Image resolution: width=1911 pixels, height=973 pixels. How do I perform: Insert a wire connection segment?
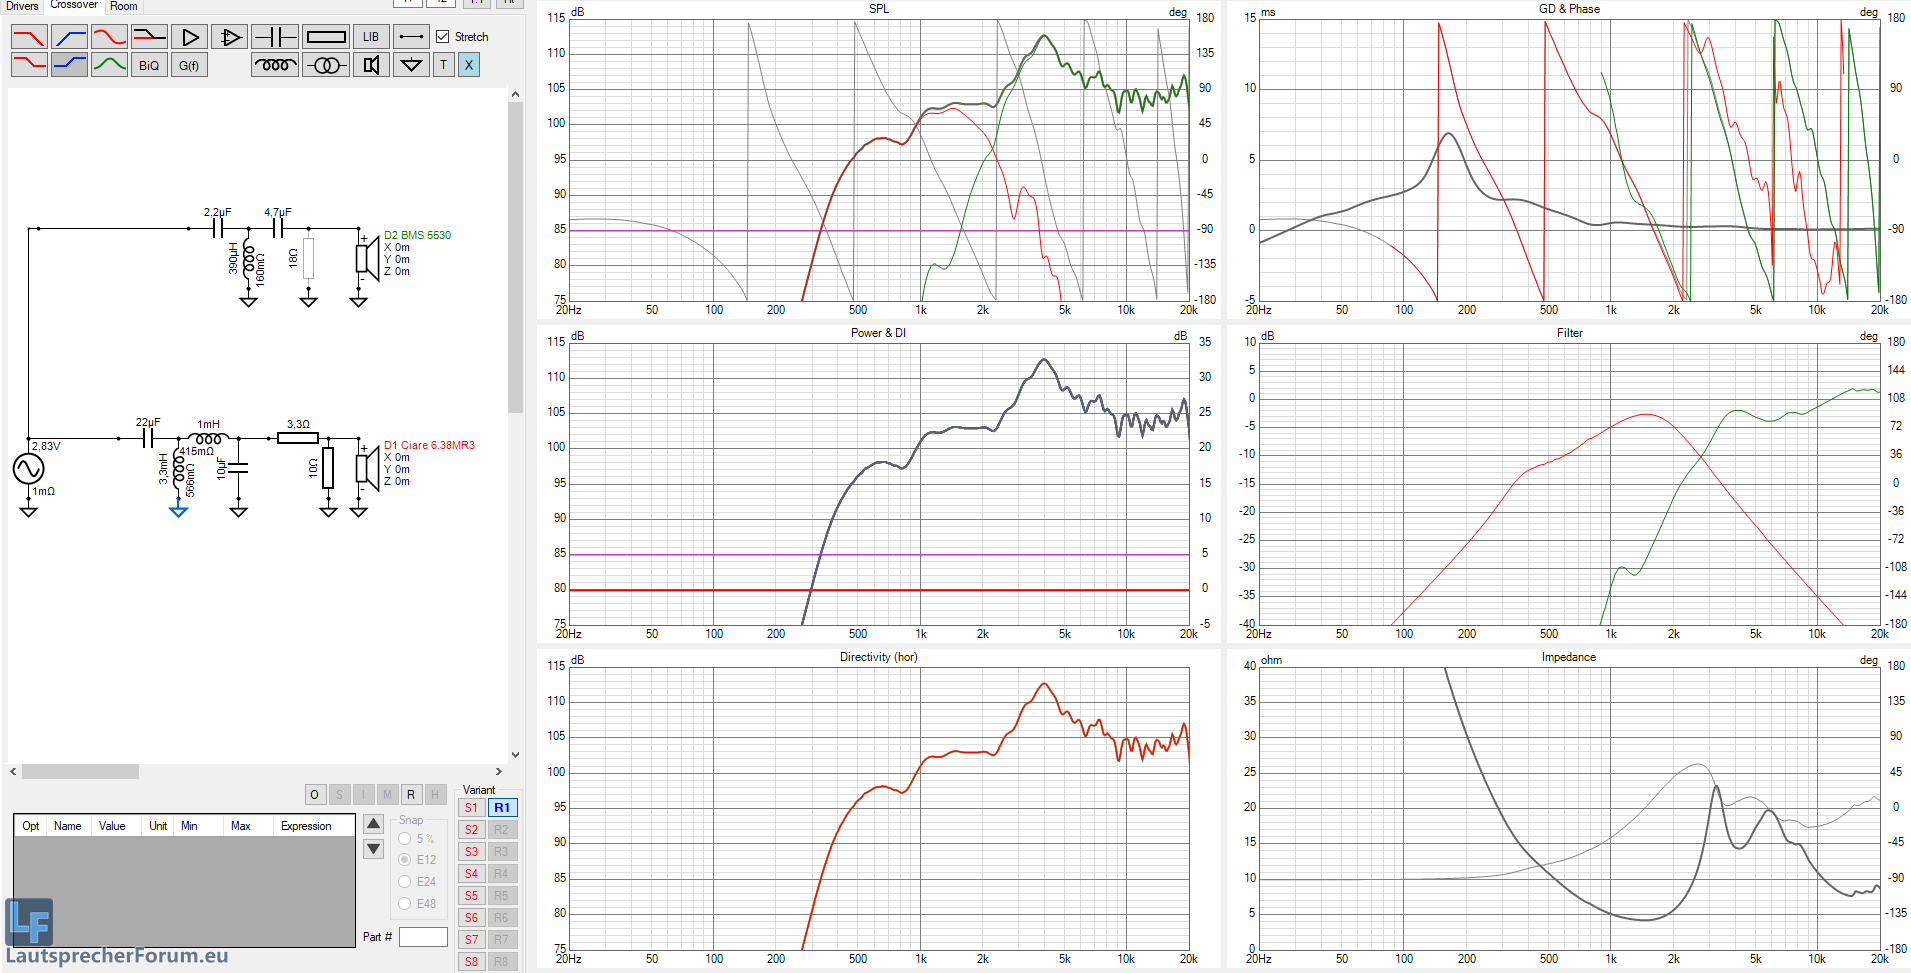[411, 37]
